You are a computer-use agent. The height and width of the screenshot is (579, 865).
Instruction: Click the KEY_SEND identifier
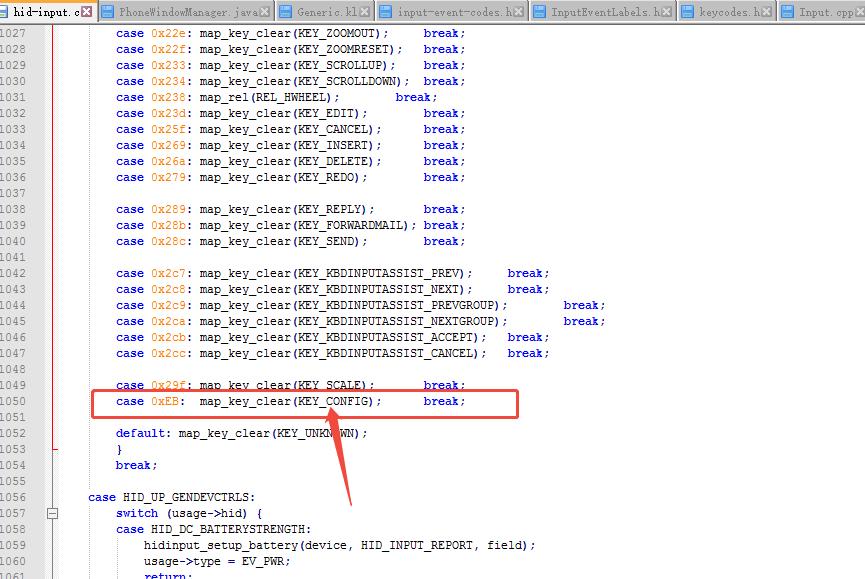(x=325, y=242)
